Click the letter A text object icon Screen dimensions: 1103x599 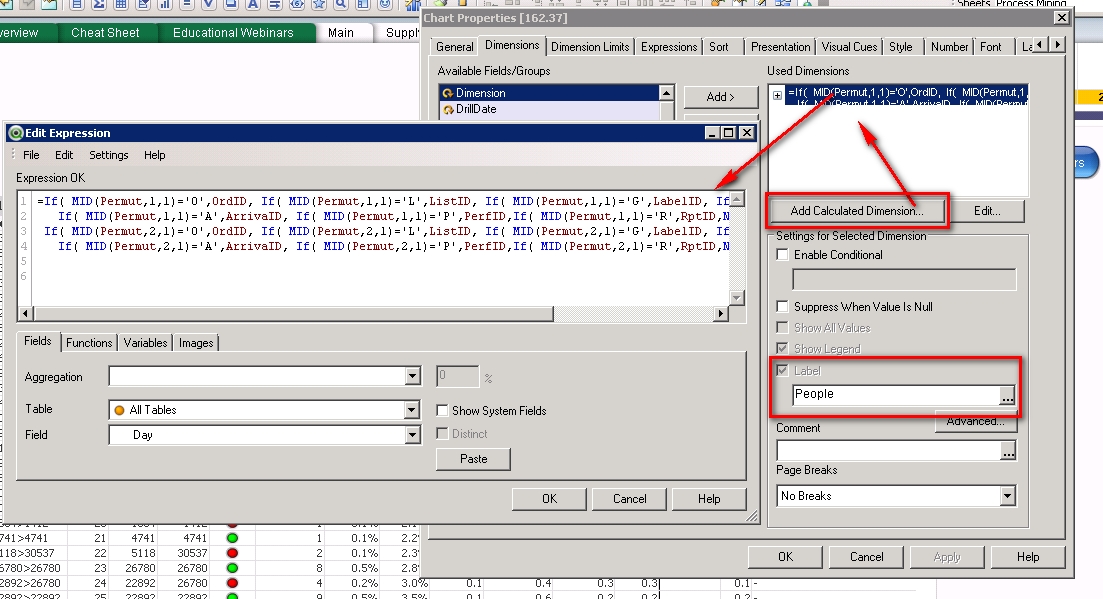tap(251, 5)
